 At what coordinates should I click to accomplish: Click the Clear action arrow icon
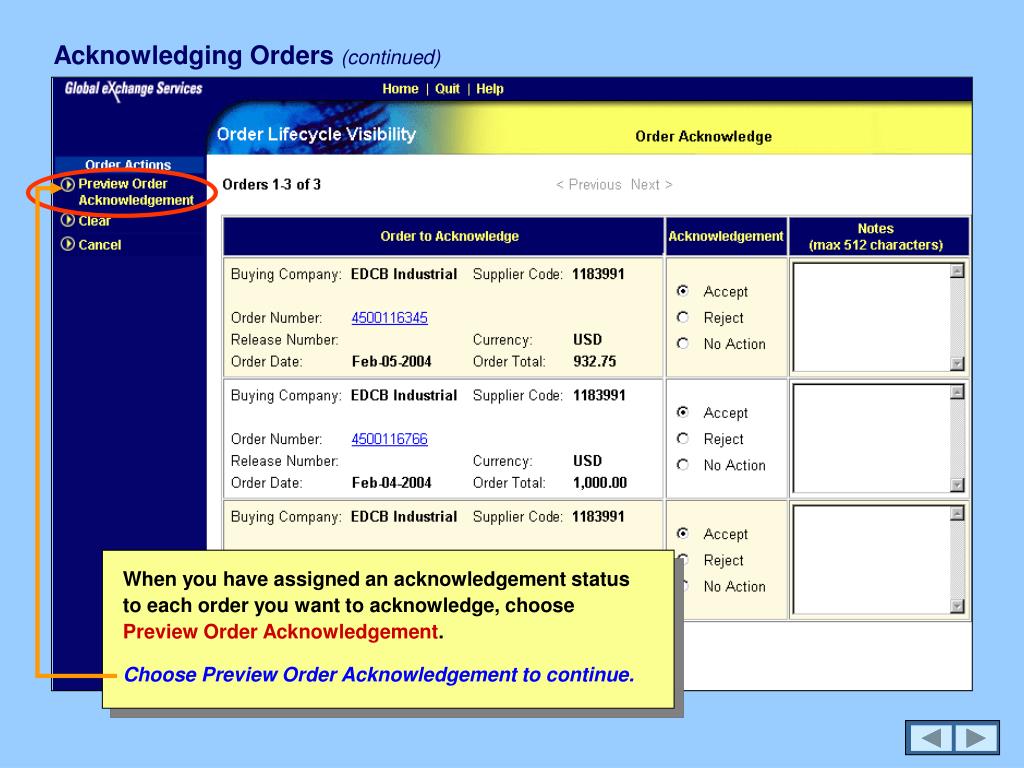pos(68,220)
